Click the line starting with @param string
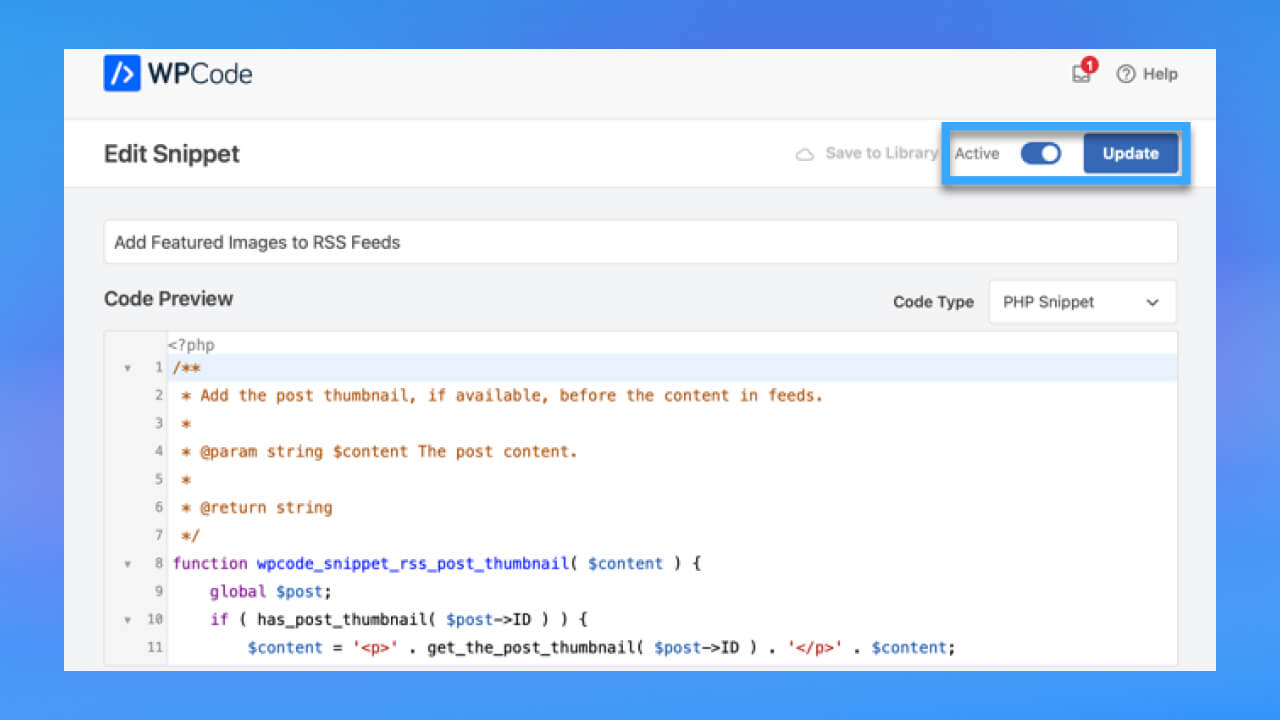The height and width of the screenshot is (720, 1280). click(380, 451)
